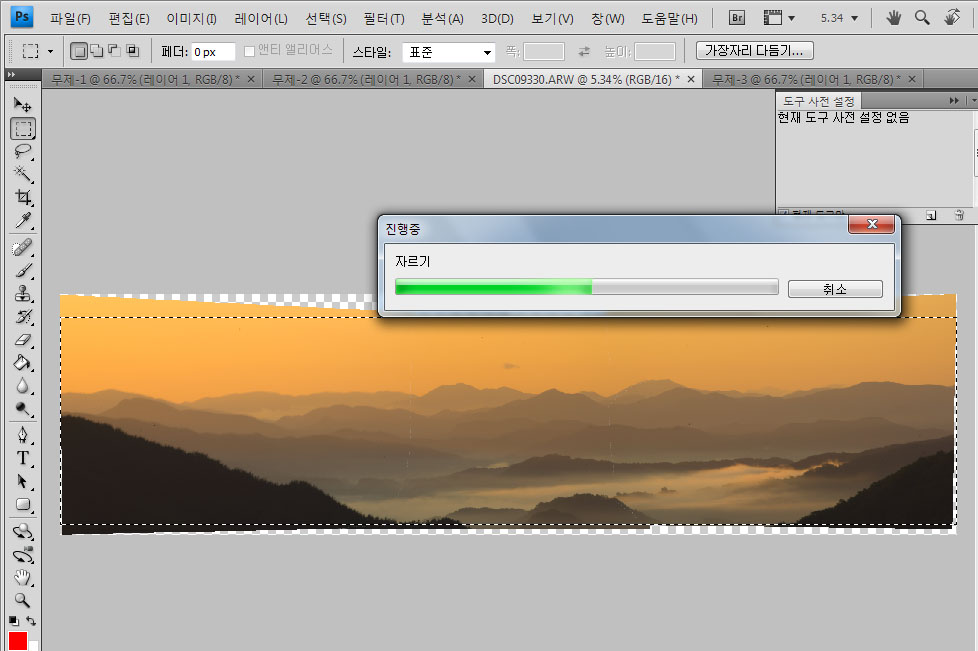Image resolution: width=978 pixels, height=651 pixels.
Task: Enable the 앤티 앨리어스 checkbox
Action: (x=250, y=51)
